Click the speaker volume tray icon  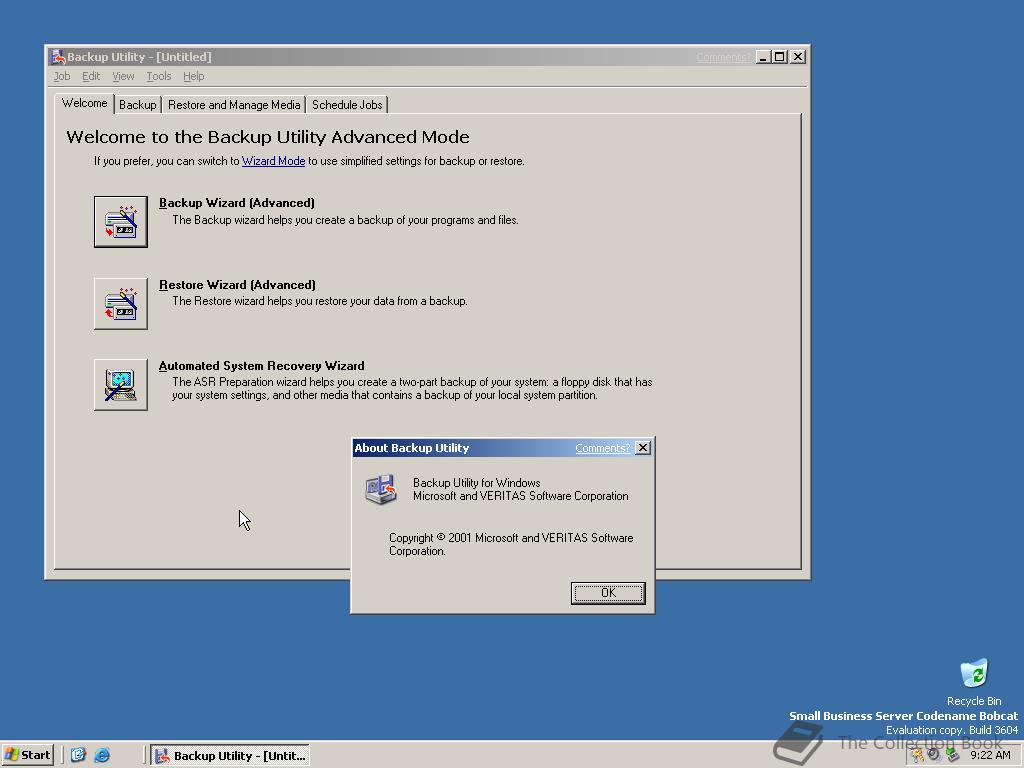[x=935, y=755]
